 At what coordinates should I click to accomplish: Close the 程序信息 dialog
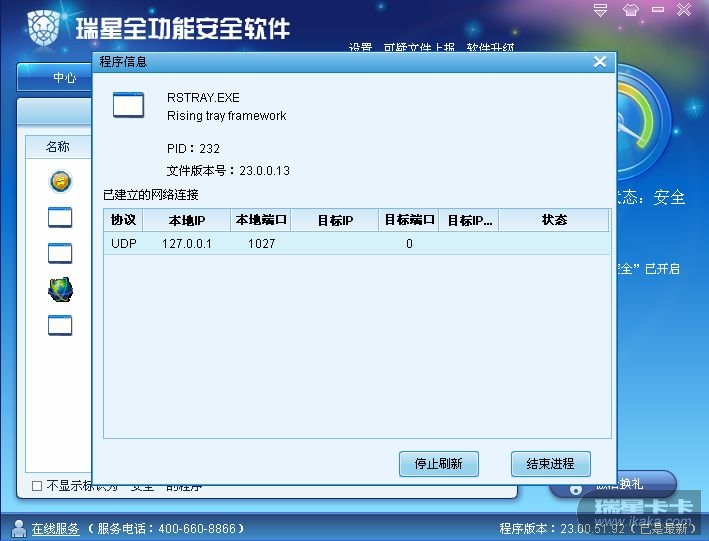[600, 62]
